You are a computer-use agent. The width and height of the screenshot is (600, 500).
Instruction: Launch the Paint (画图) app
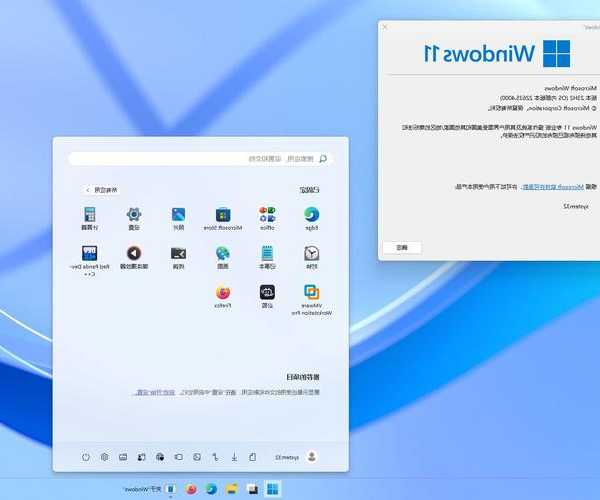(x=223, y=257)
